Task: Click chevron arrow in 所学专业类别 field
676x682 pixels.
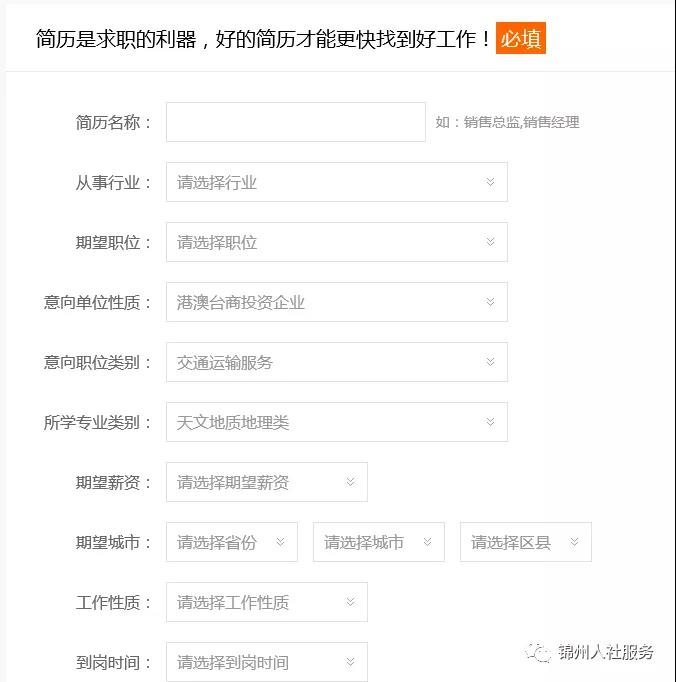Action: click(490, 422)
